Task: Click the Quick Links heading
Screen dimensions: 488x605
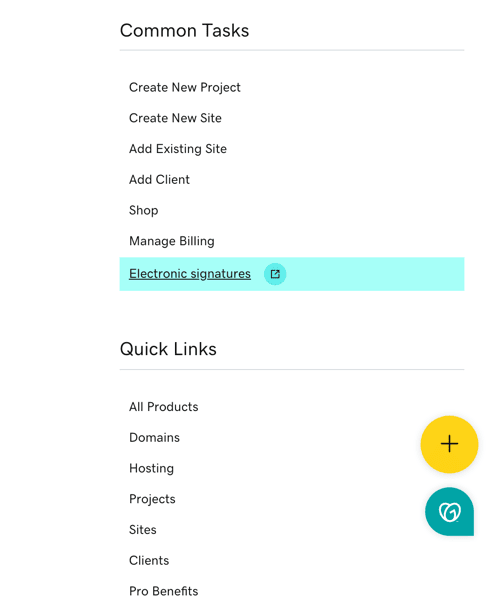Action: (x=168, y=349)
